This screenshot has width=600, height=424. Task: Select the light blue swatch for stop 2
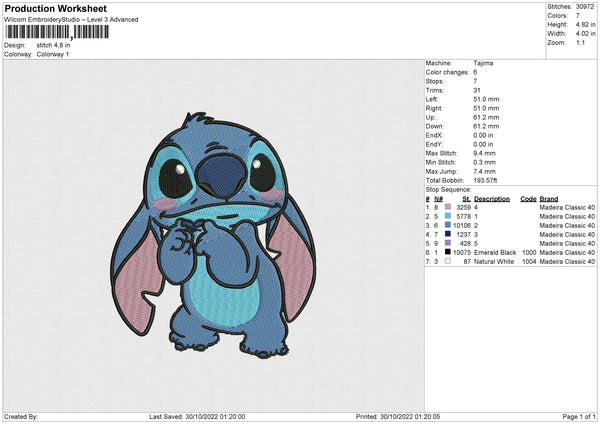pos(447,216)
